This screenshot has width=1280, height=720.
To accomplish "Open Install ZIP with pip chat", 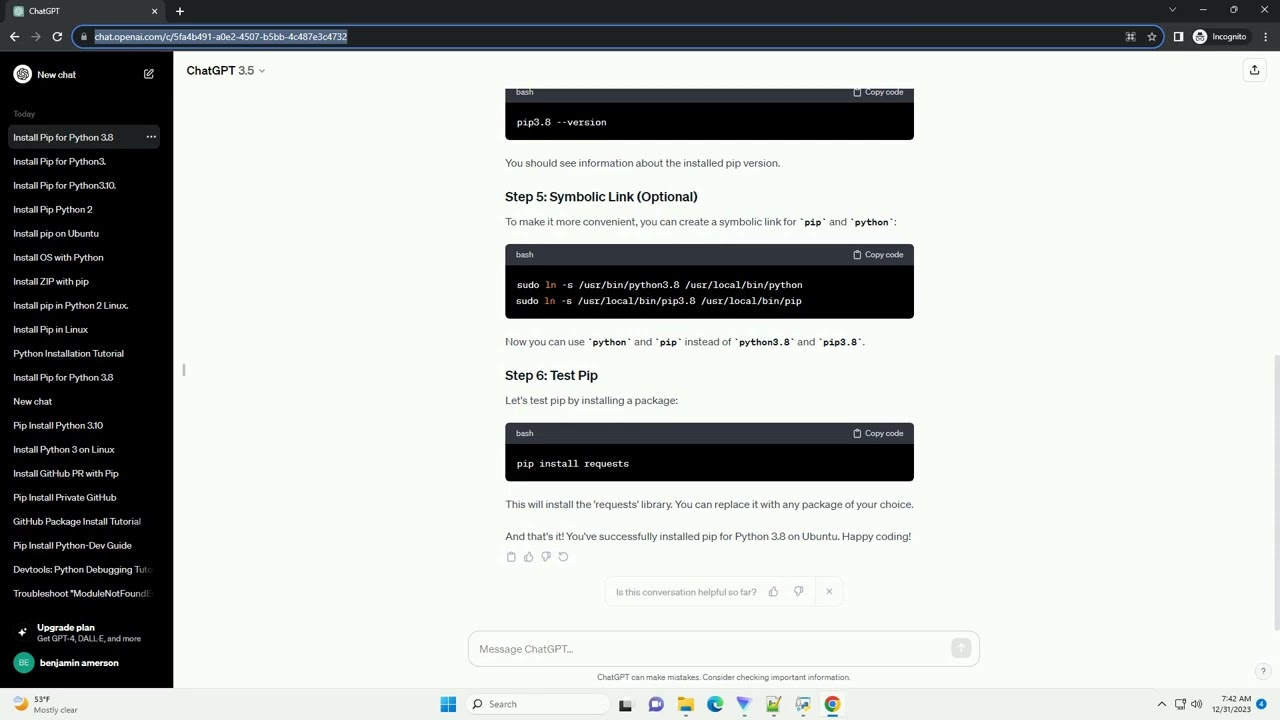I will (x=86, y=281).
